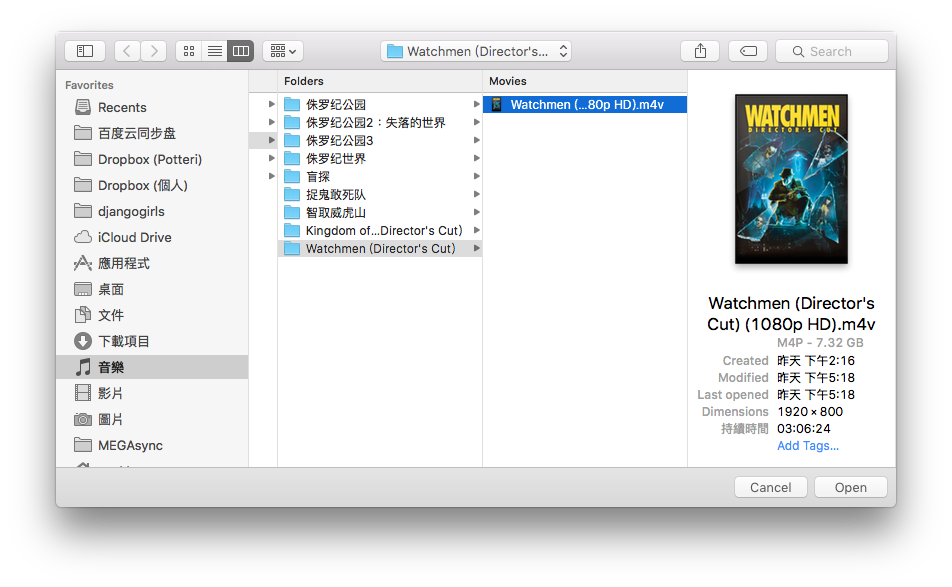Switch to list view
This screenshot has height=587, width=952.
pyautogui.click(x=214, y=51)
